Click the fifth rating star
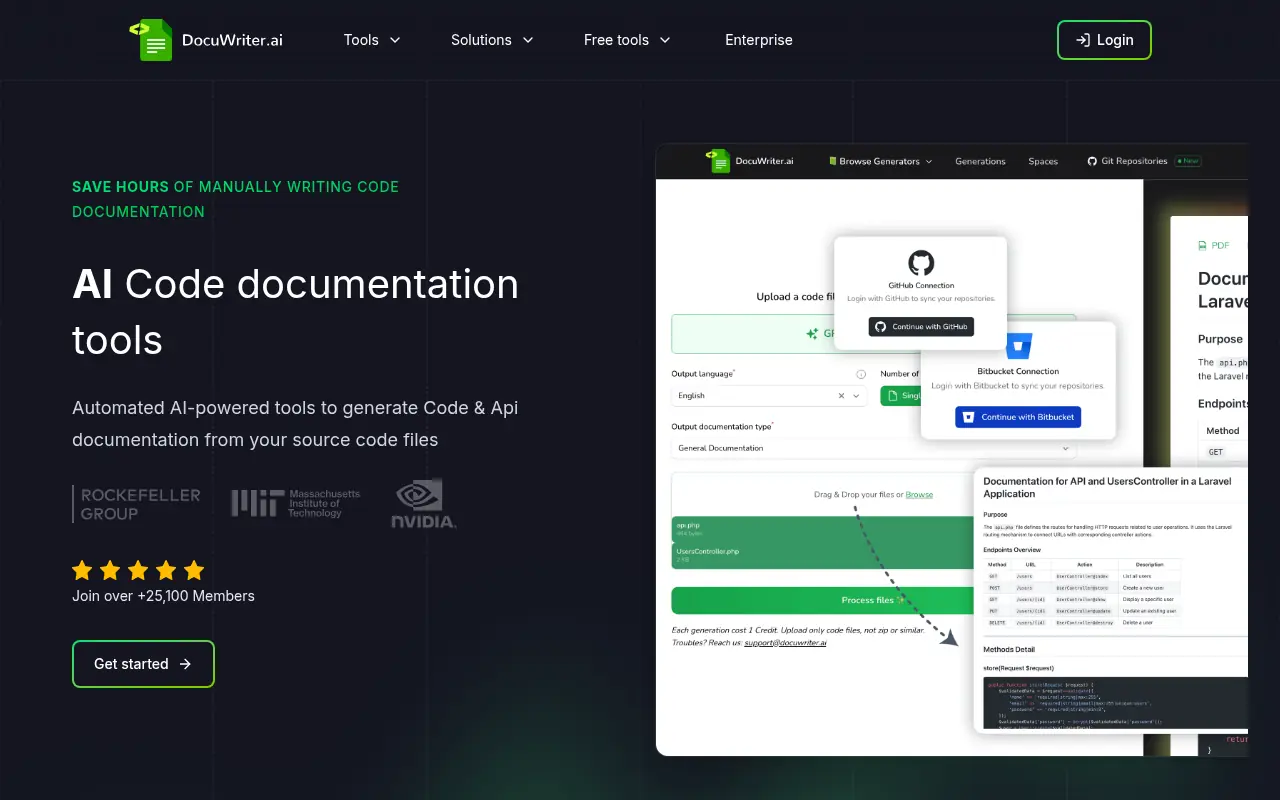 click(193, 570)
